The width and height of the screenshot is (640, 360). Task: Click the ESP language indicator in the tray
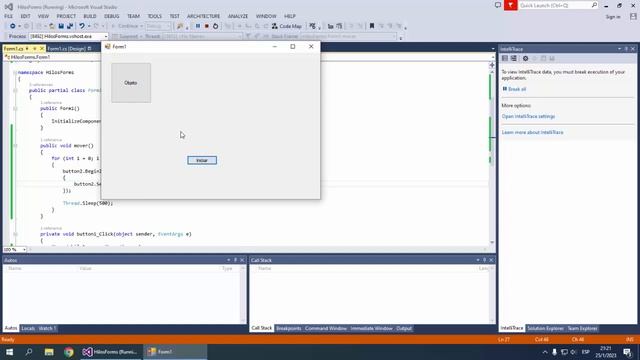pyautogui.click(x=586, y=352)
